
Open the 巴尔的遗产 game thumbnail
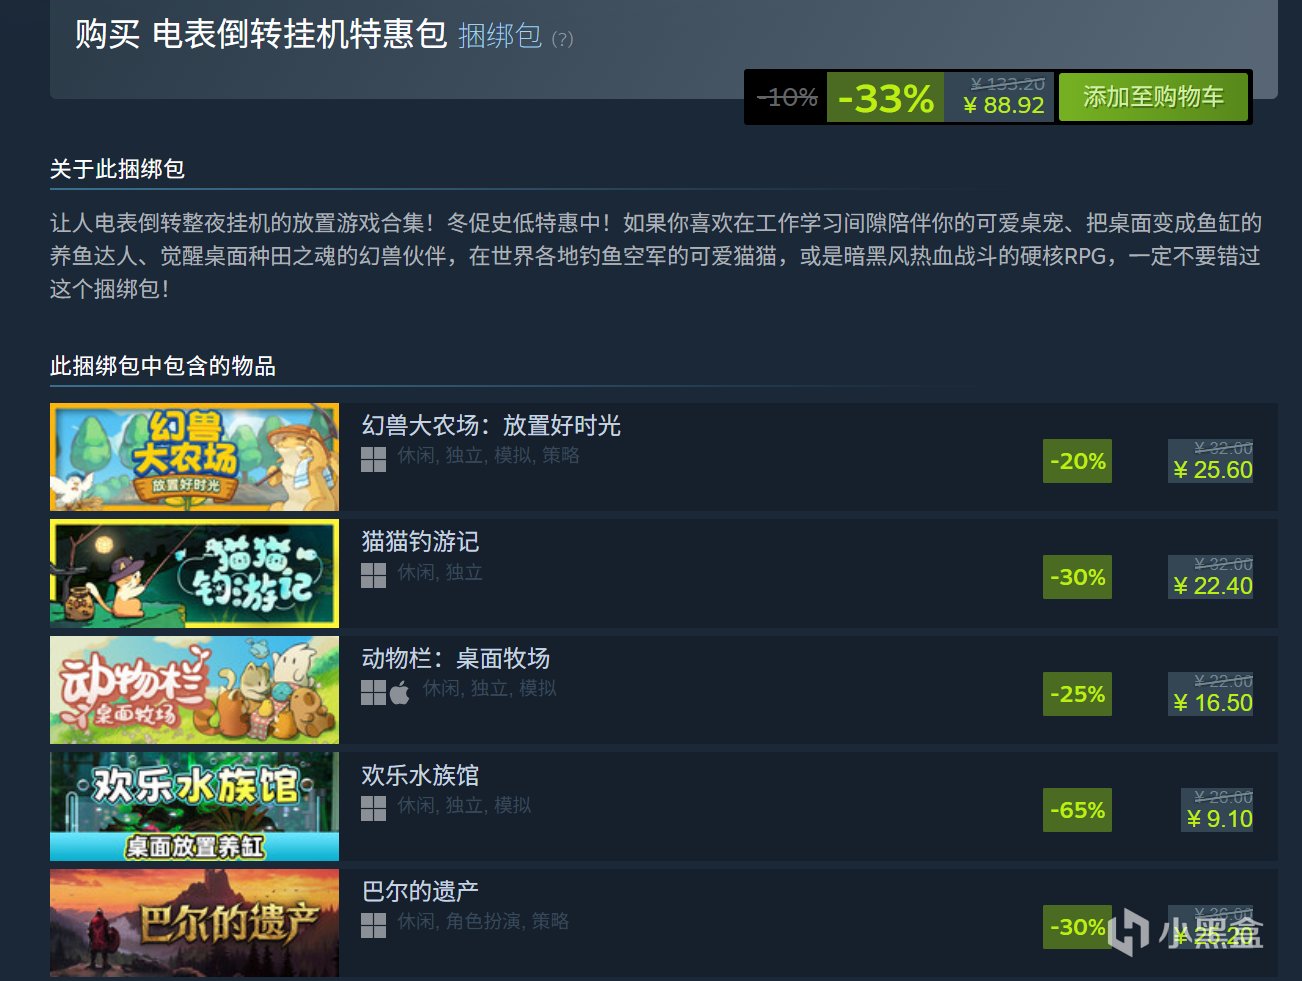click(194, 923)
